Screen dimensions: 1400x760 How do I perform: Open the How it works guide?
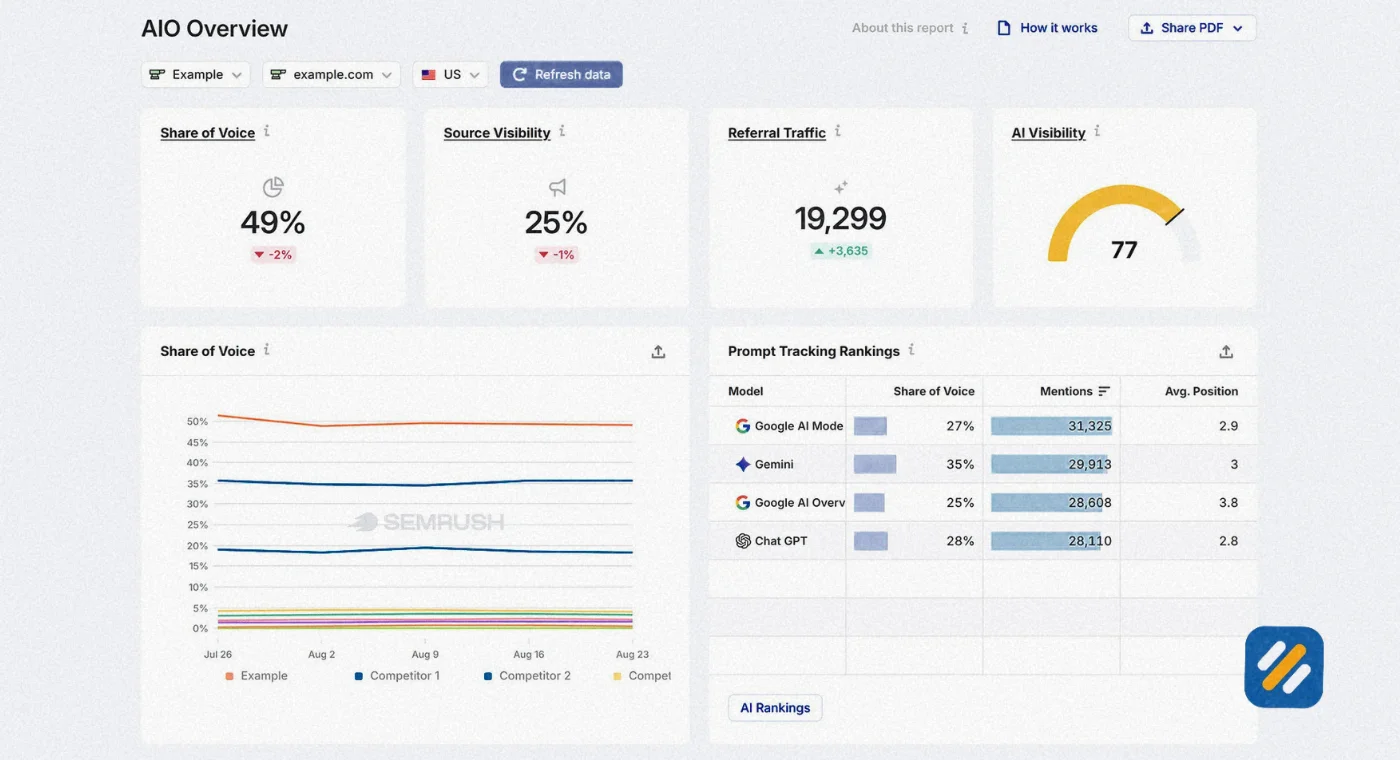(x=1047, y=28)
